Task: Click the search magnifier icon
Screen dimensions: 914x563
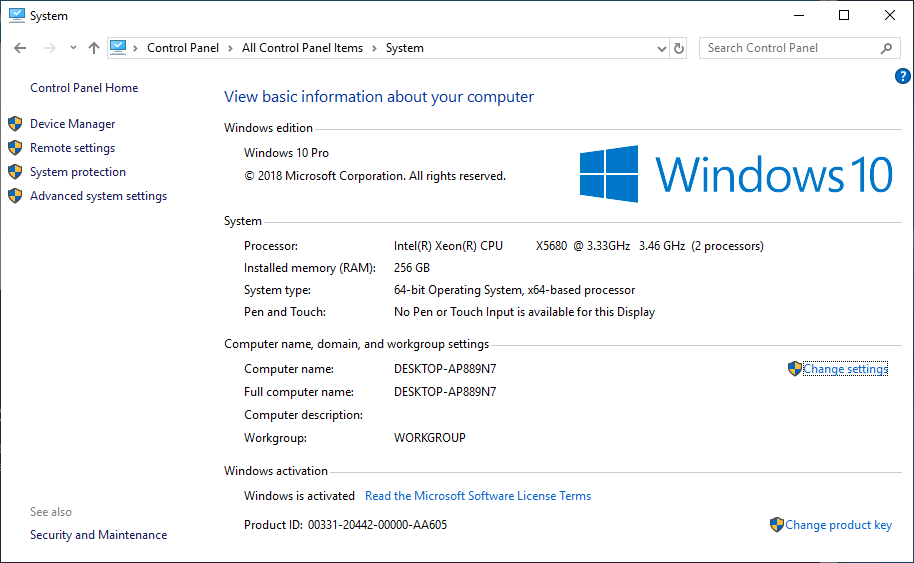Action: pos(886,48)
